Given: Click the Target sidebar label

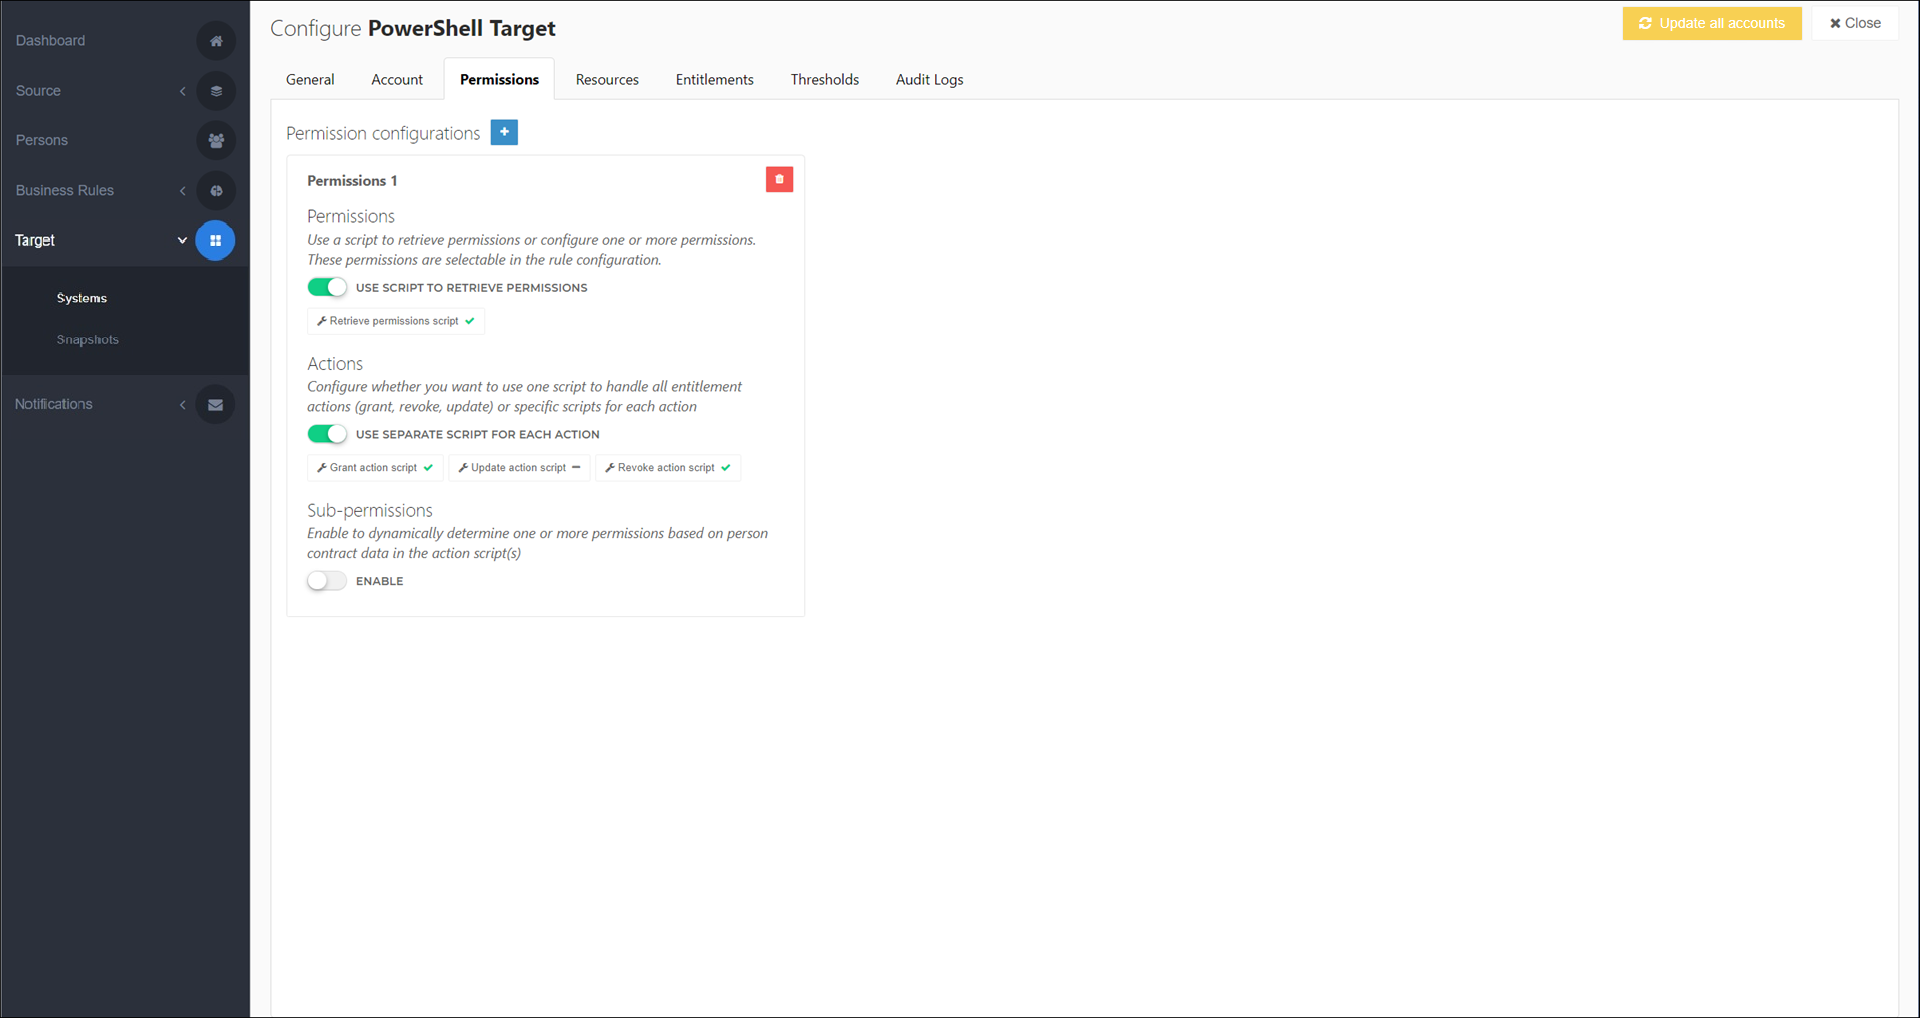Looking at the screenshot, I should 35,241.
